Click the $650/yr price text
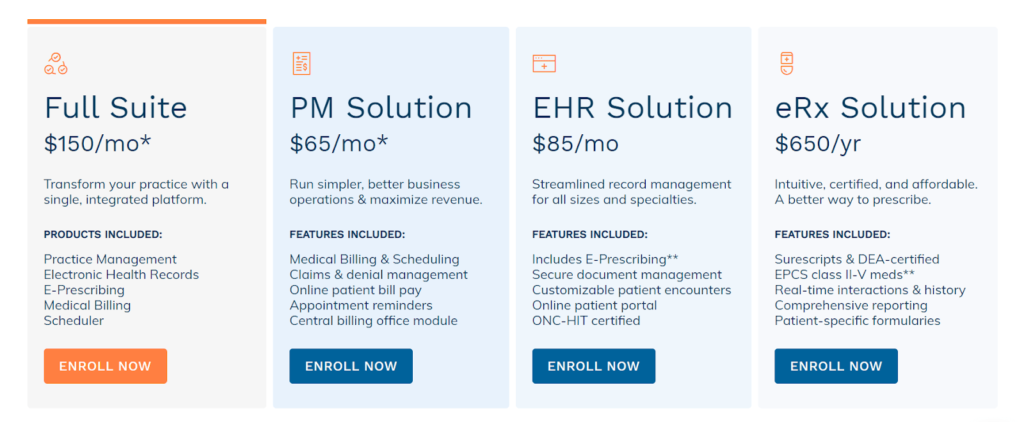Screen dimensions: 1024x422 (x=818, y=144)
